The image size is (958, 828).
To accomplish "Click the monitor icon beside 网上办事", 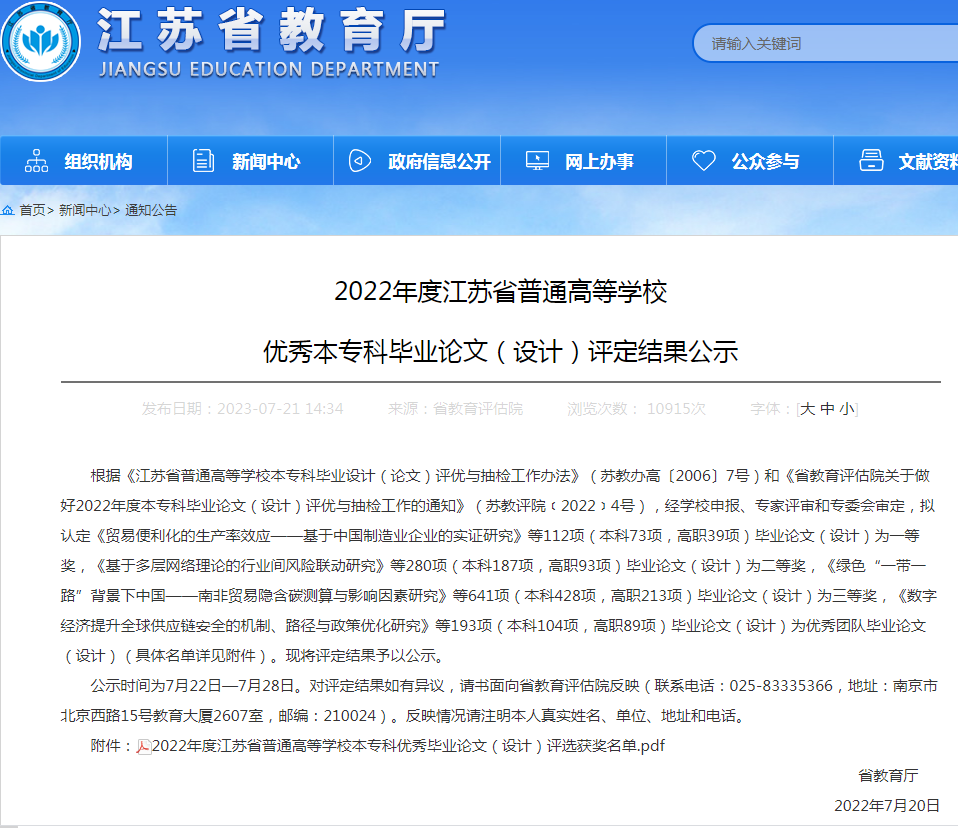I will tap(537, 161).
